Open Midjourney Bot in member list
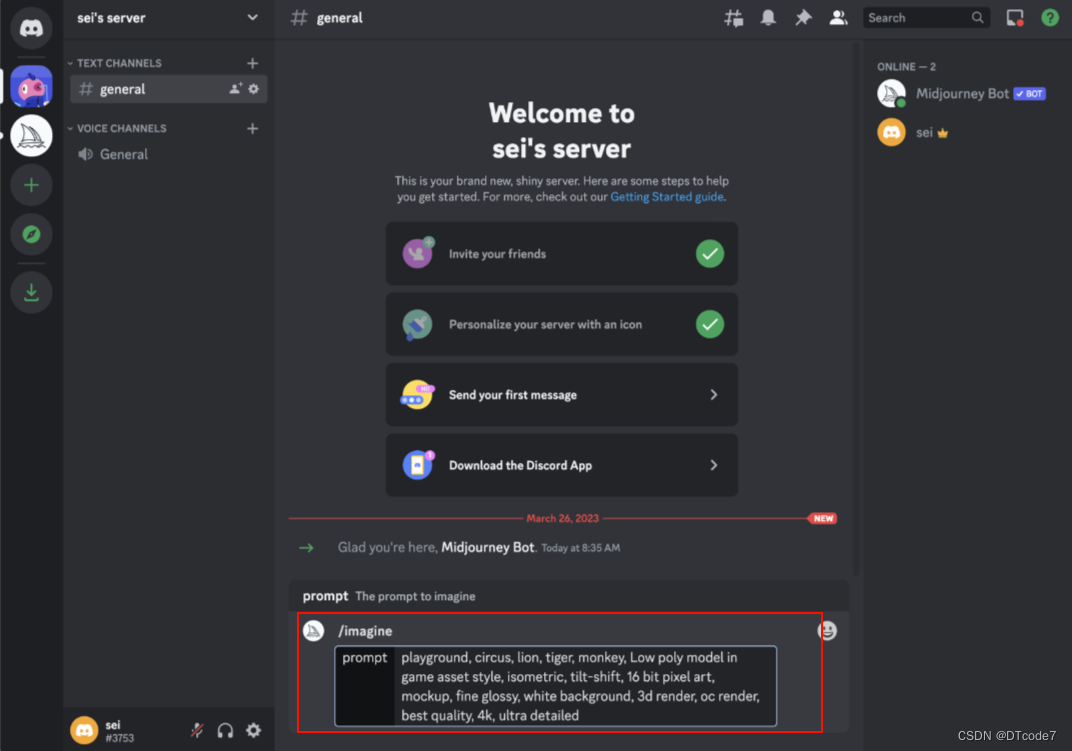 tap(963, 94)
